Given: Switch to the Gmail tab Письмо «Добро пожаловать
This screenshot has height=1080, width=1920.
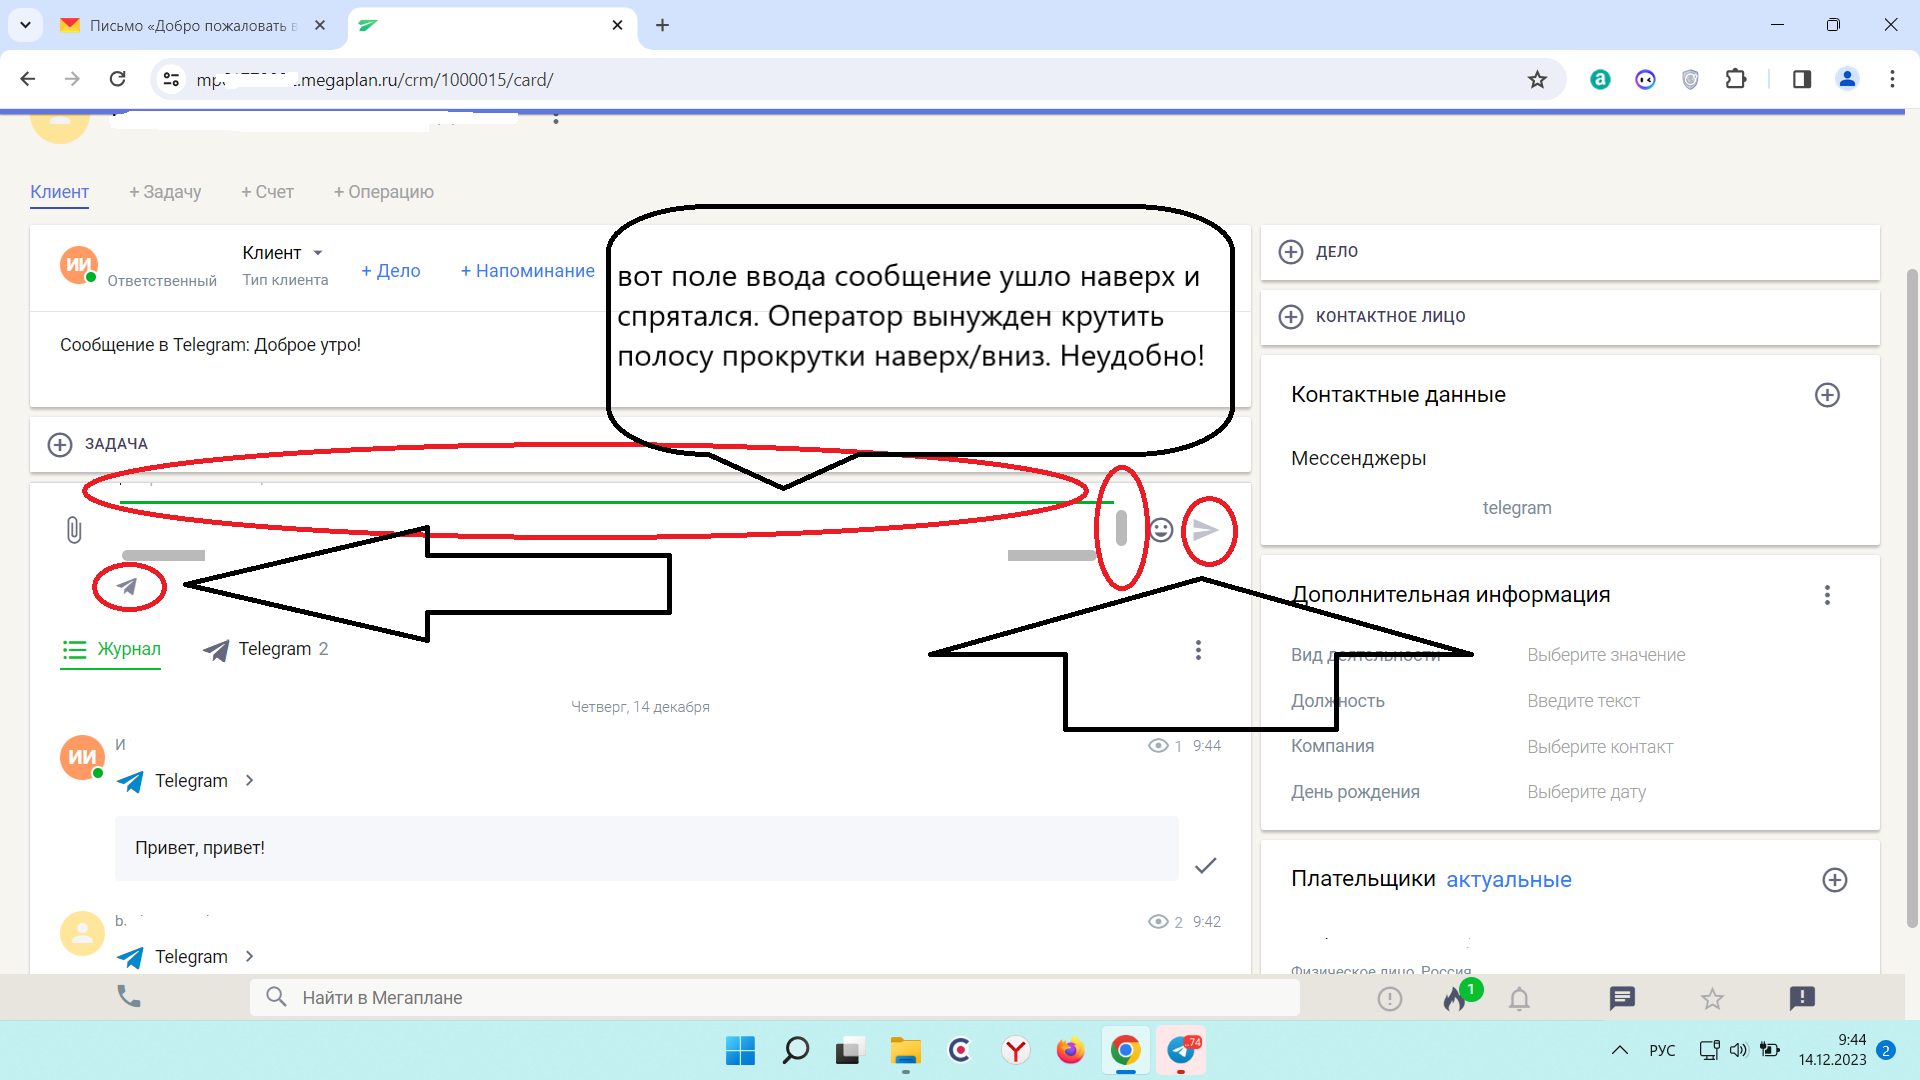Looking at the screenshot, I should point(193,25).
